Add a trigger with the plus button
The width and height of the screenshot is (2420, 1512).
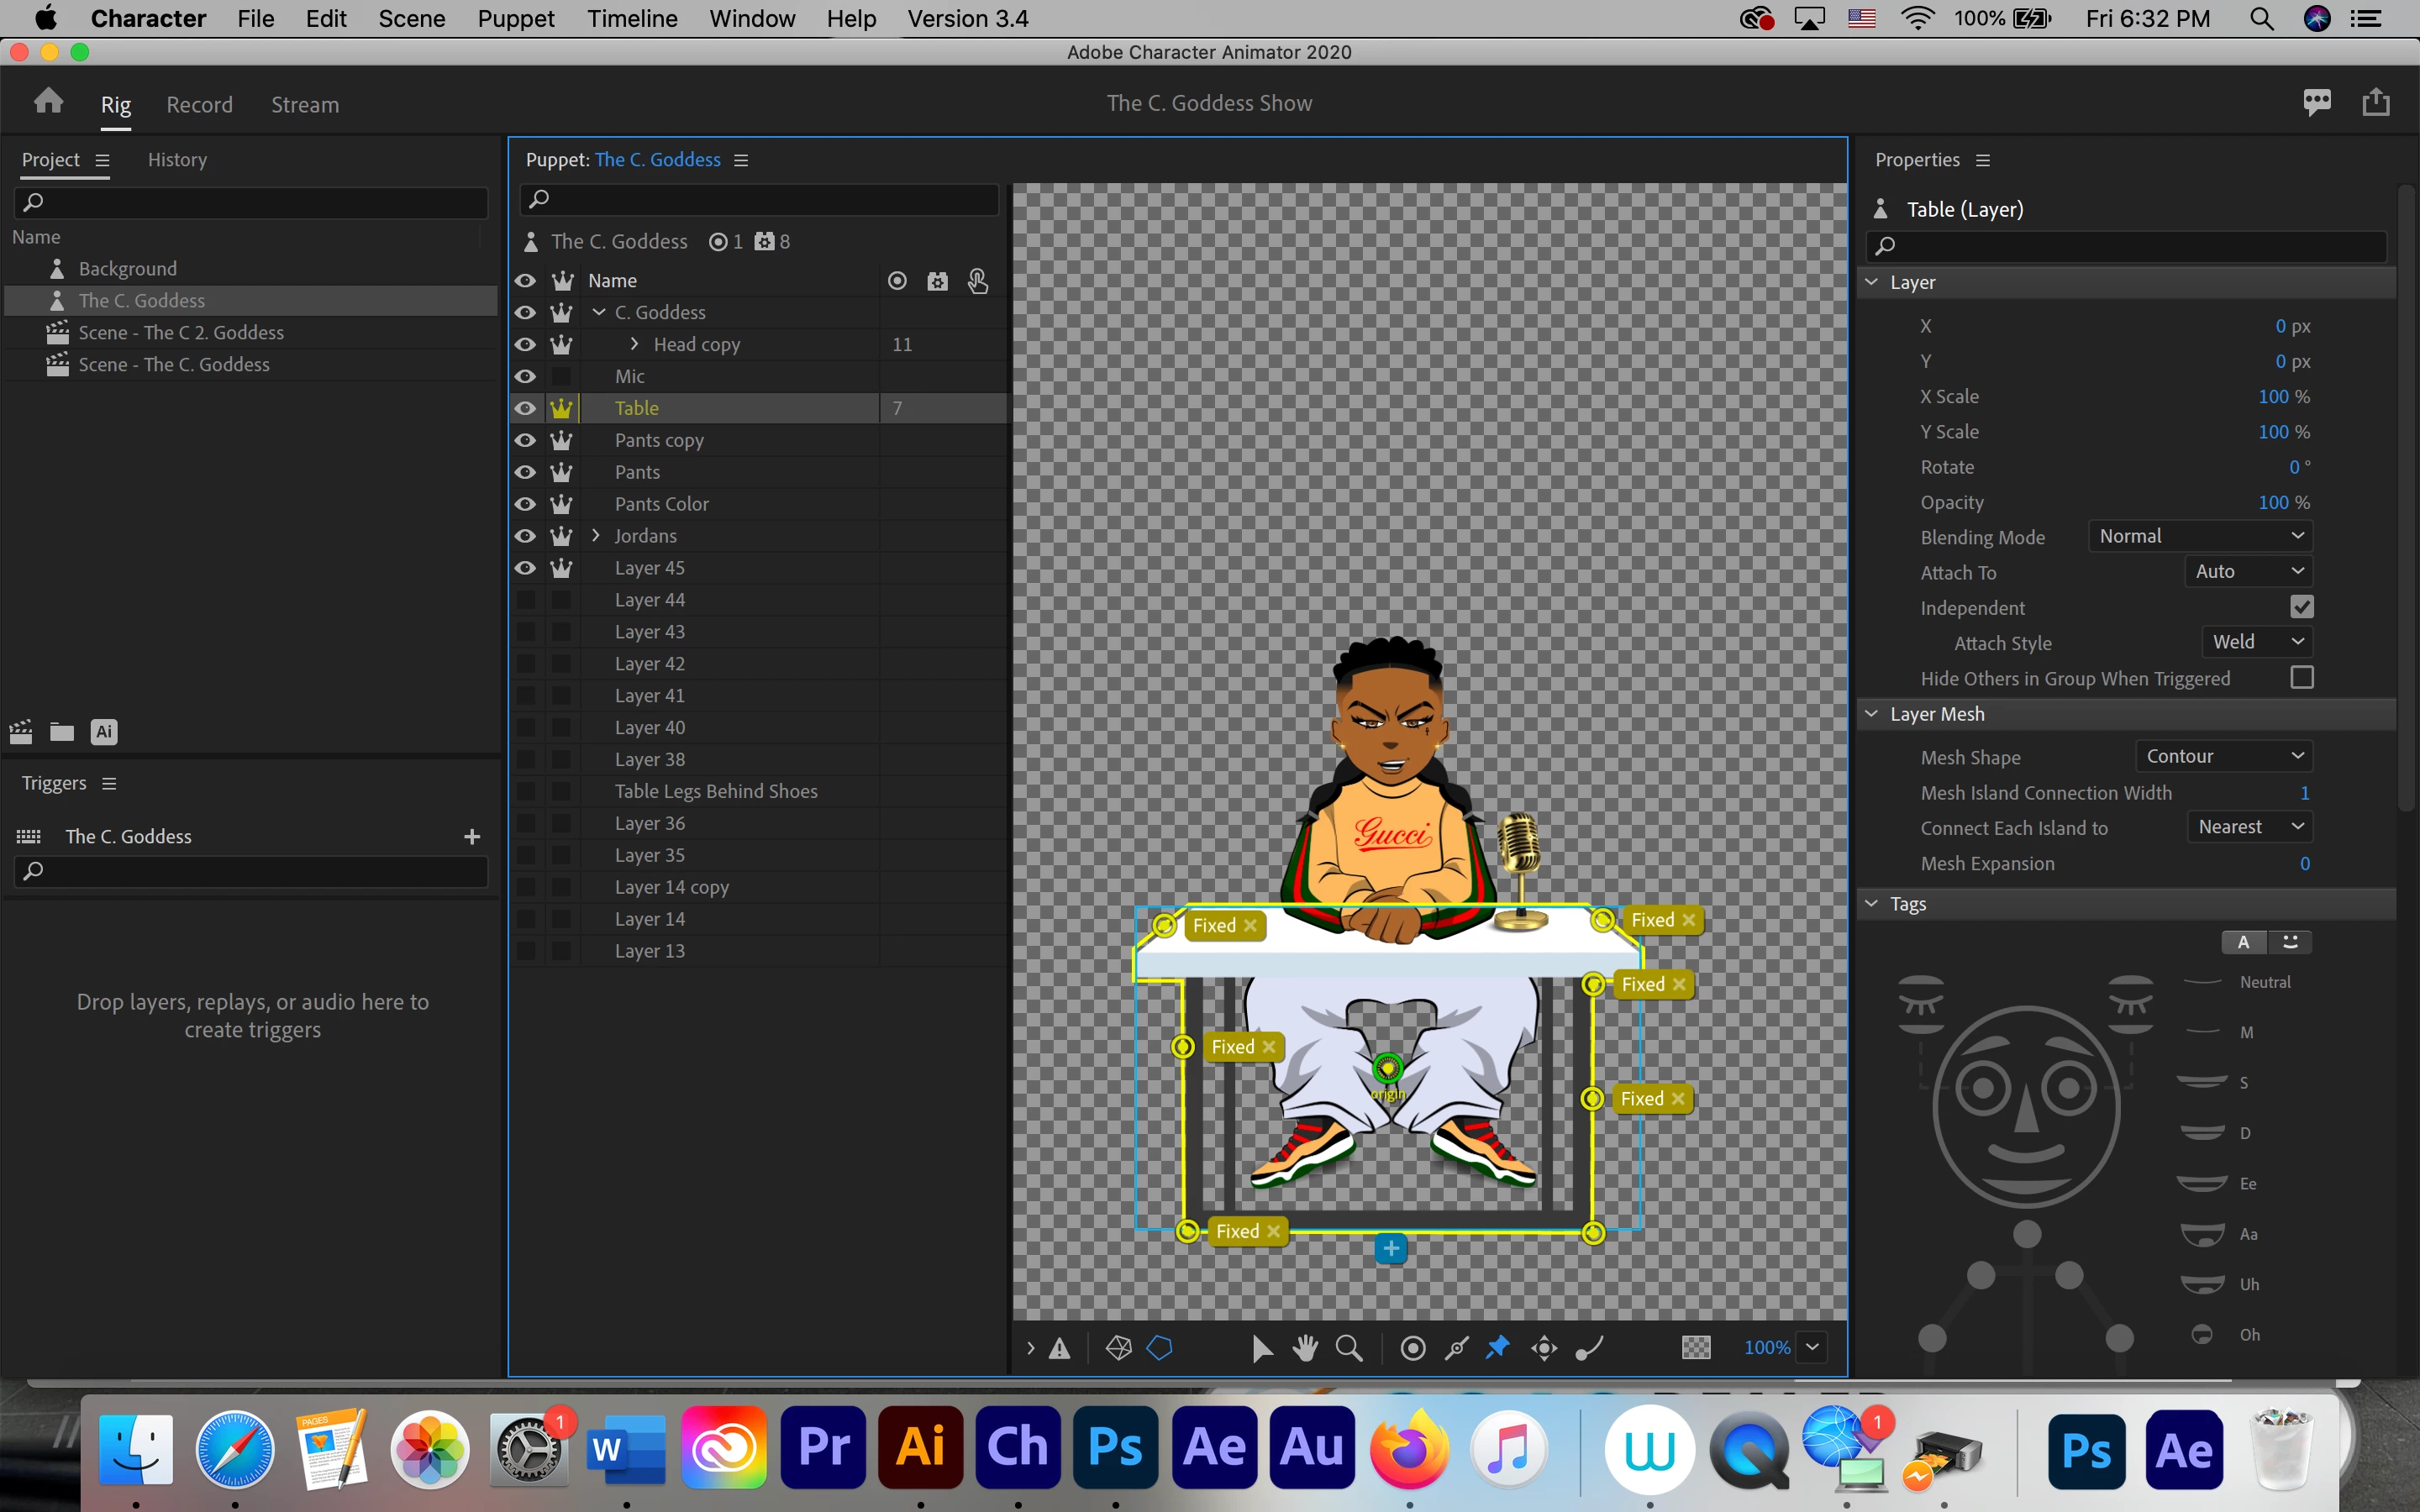(472, 836)
